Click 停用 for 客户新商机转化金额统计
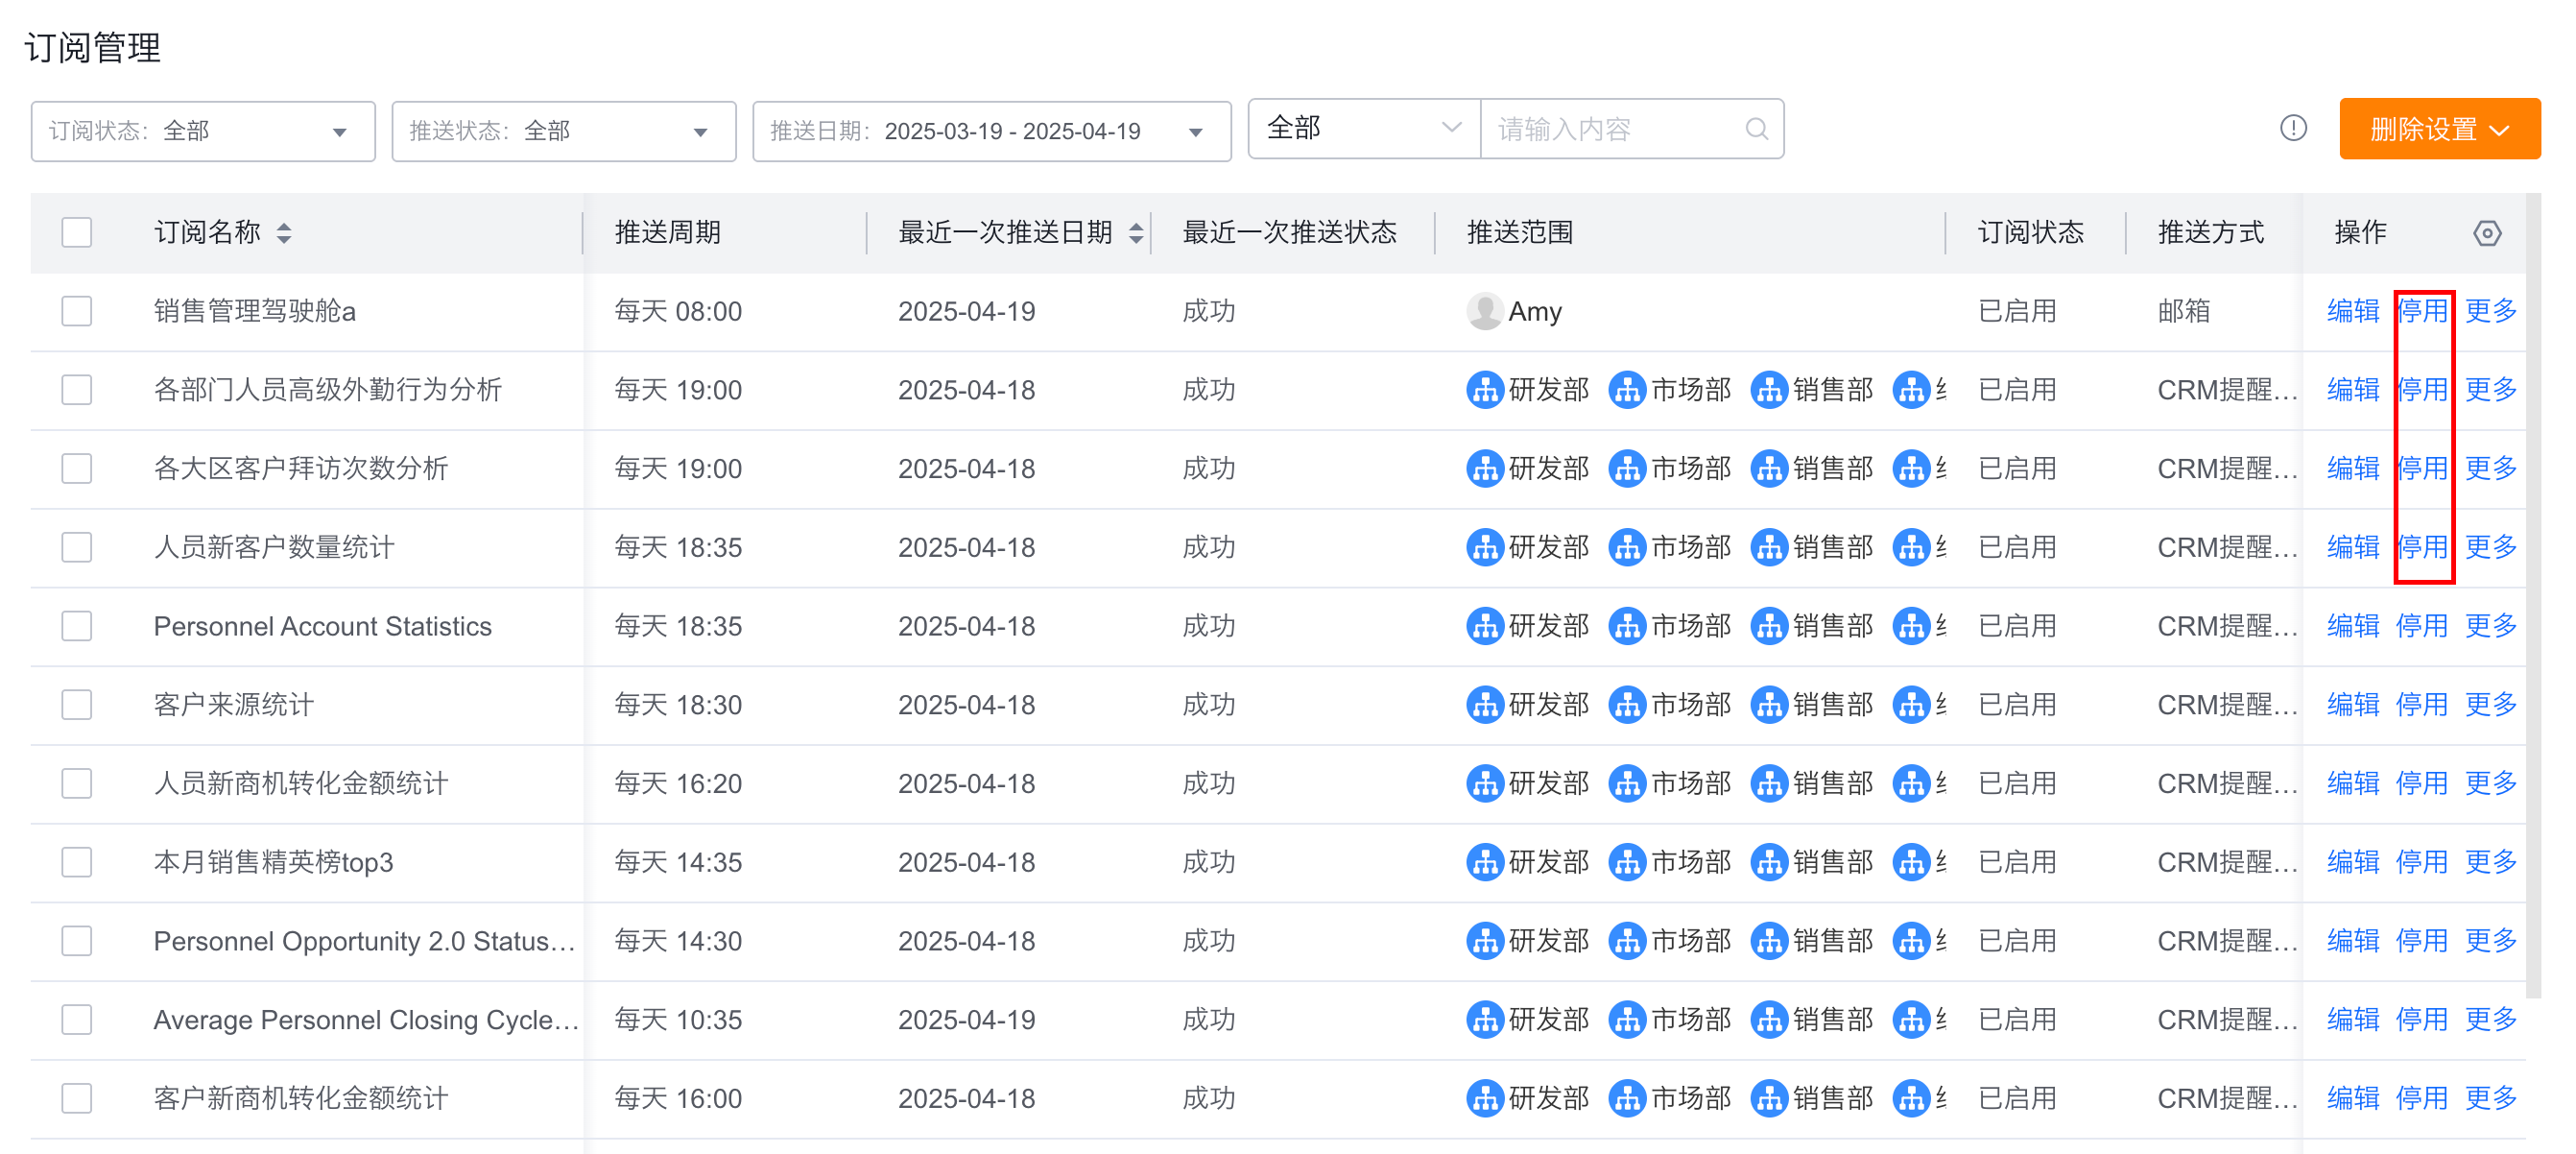The height and width of the screenshot is (1154, 2576). click(x=2421, y=1098)
